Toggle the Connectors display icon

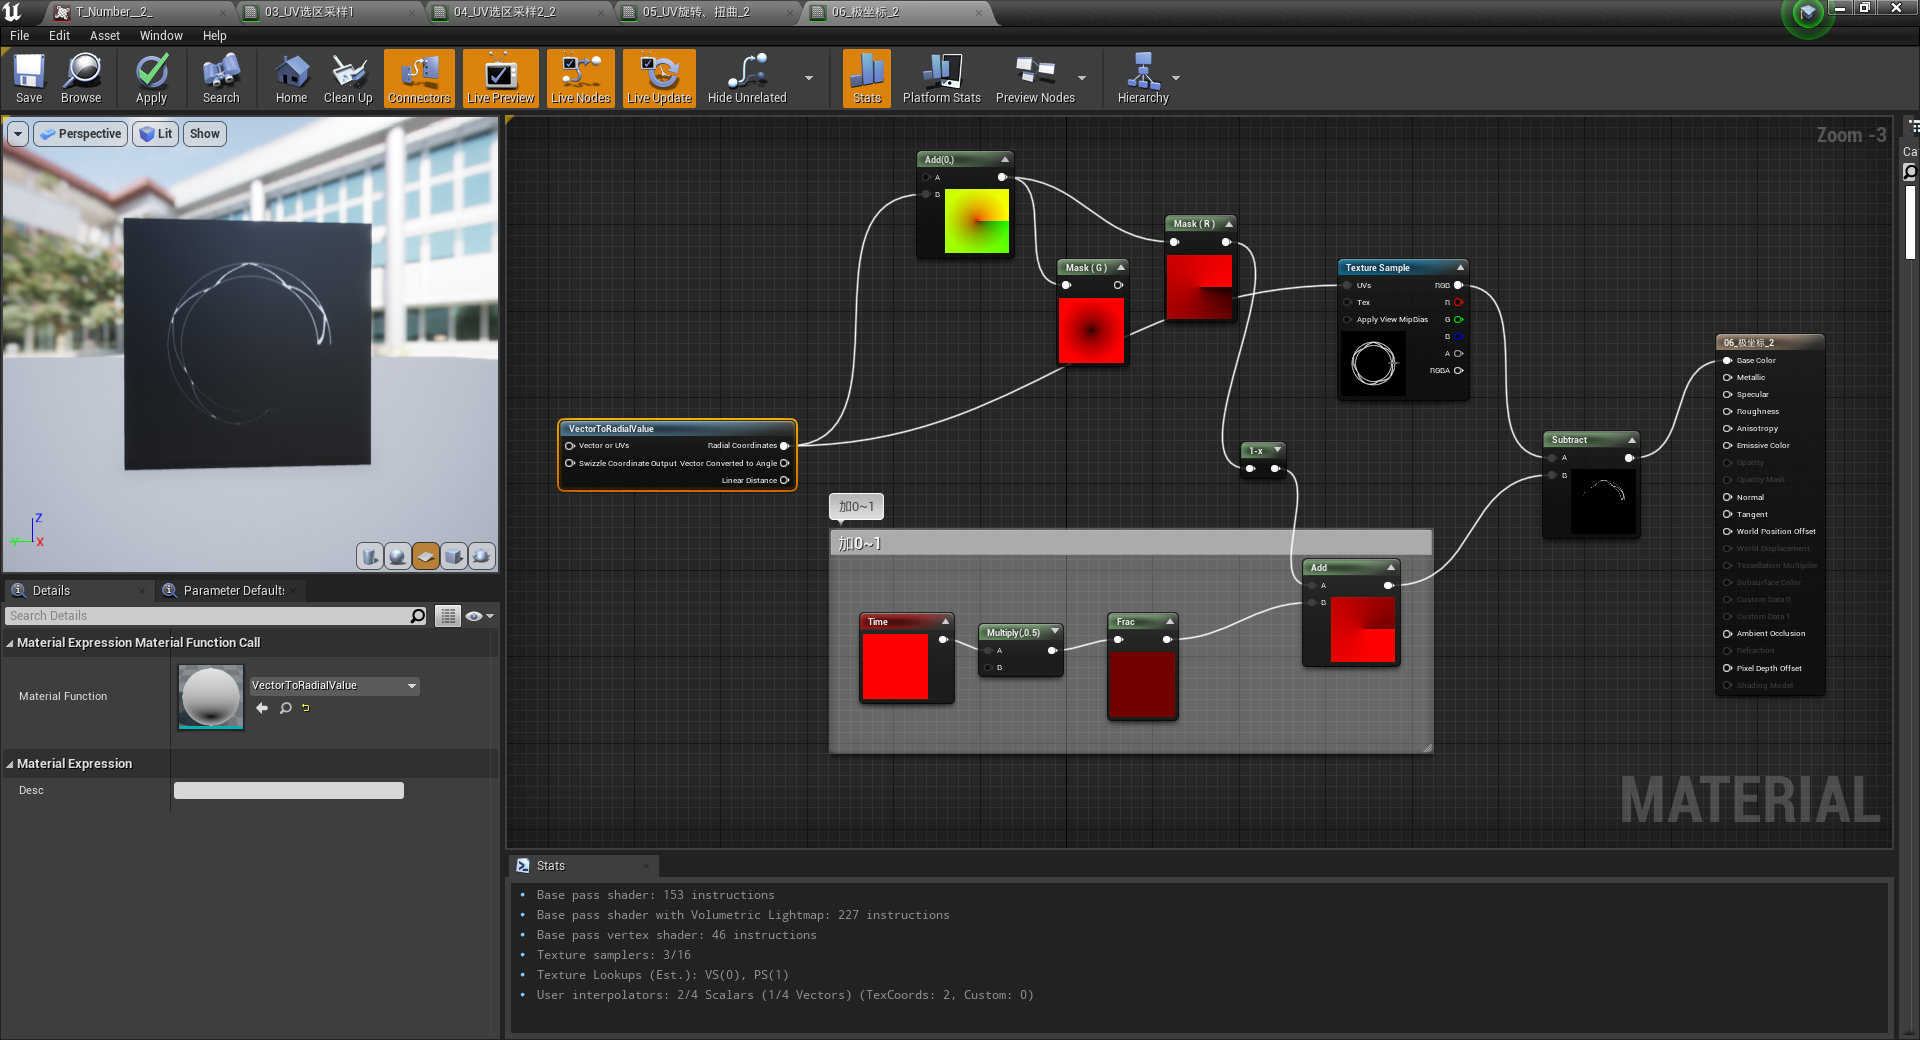418,78
